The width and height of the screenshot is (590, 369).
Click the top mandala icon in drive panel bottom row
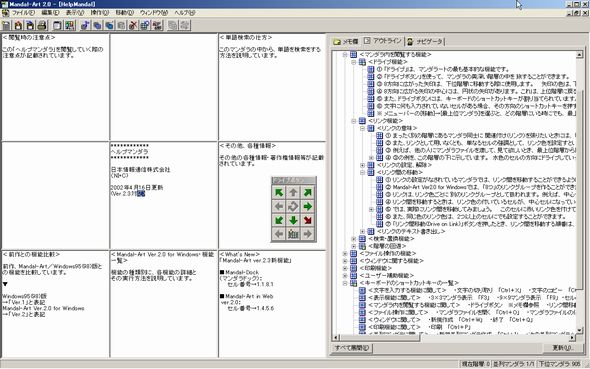[293, 234]
